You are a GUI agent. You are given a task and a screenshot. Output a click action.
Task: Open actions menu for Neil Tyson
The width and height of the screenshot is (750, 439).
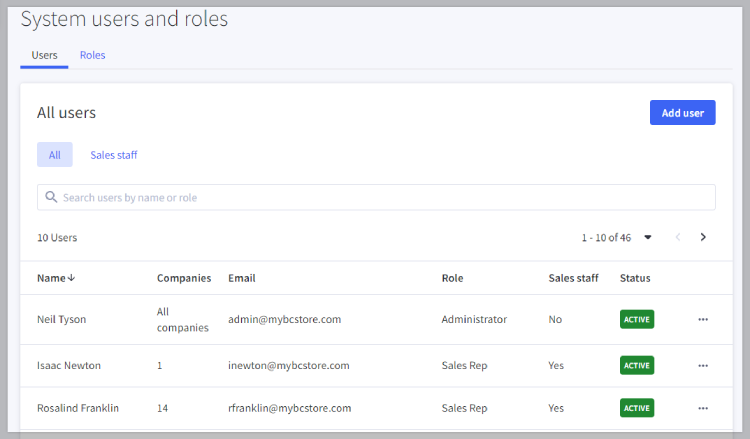pos(702,320)
